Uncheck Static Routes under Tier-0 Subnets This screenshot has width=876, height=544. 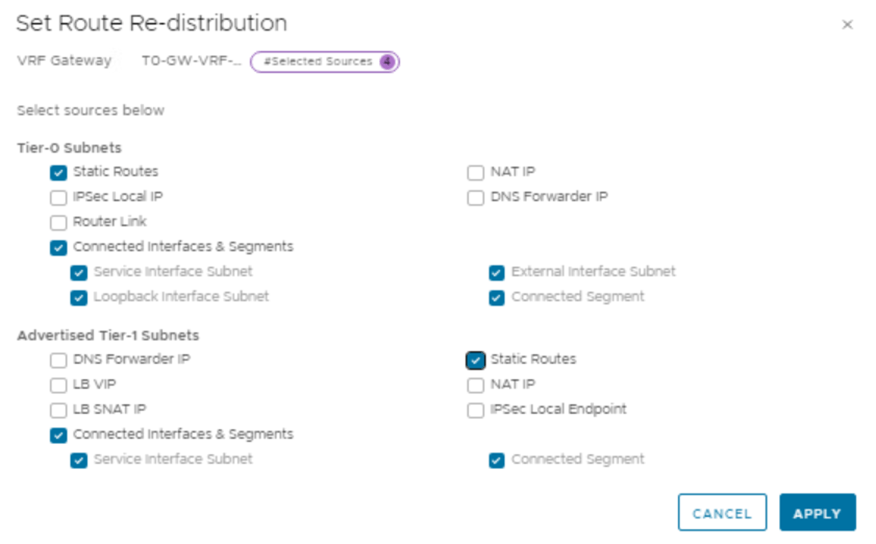[59, 172]
